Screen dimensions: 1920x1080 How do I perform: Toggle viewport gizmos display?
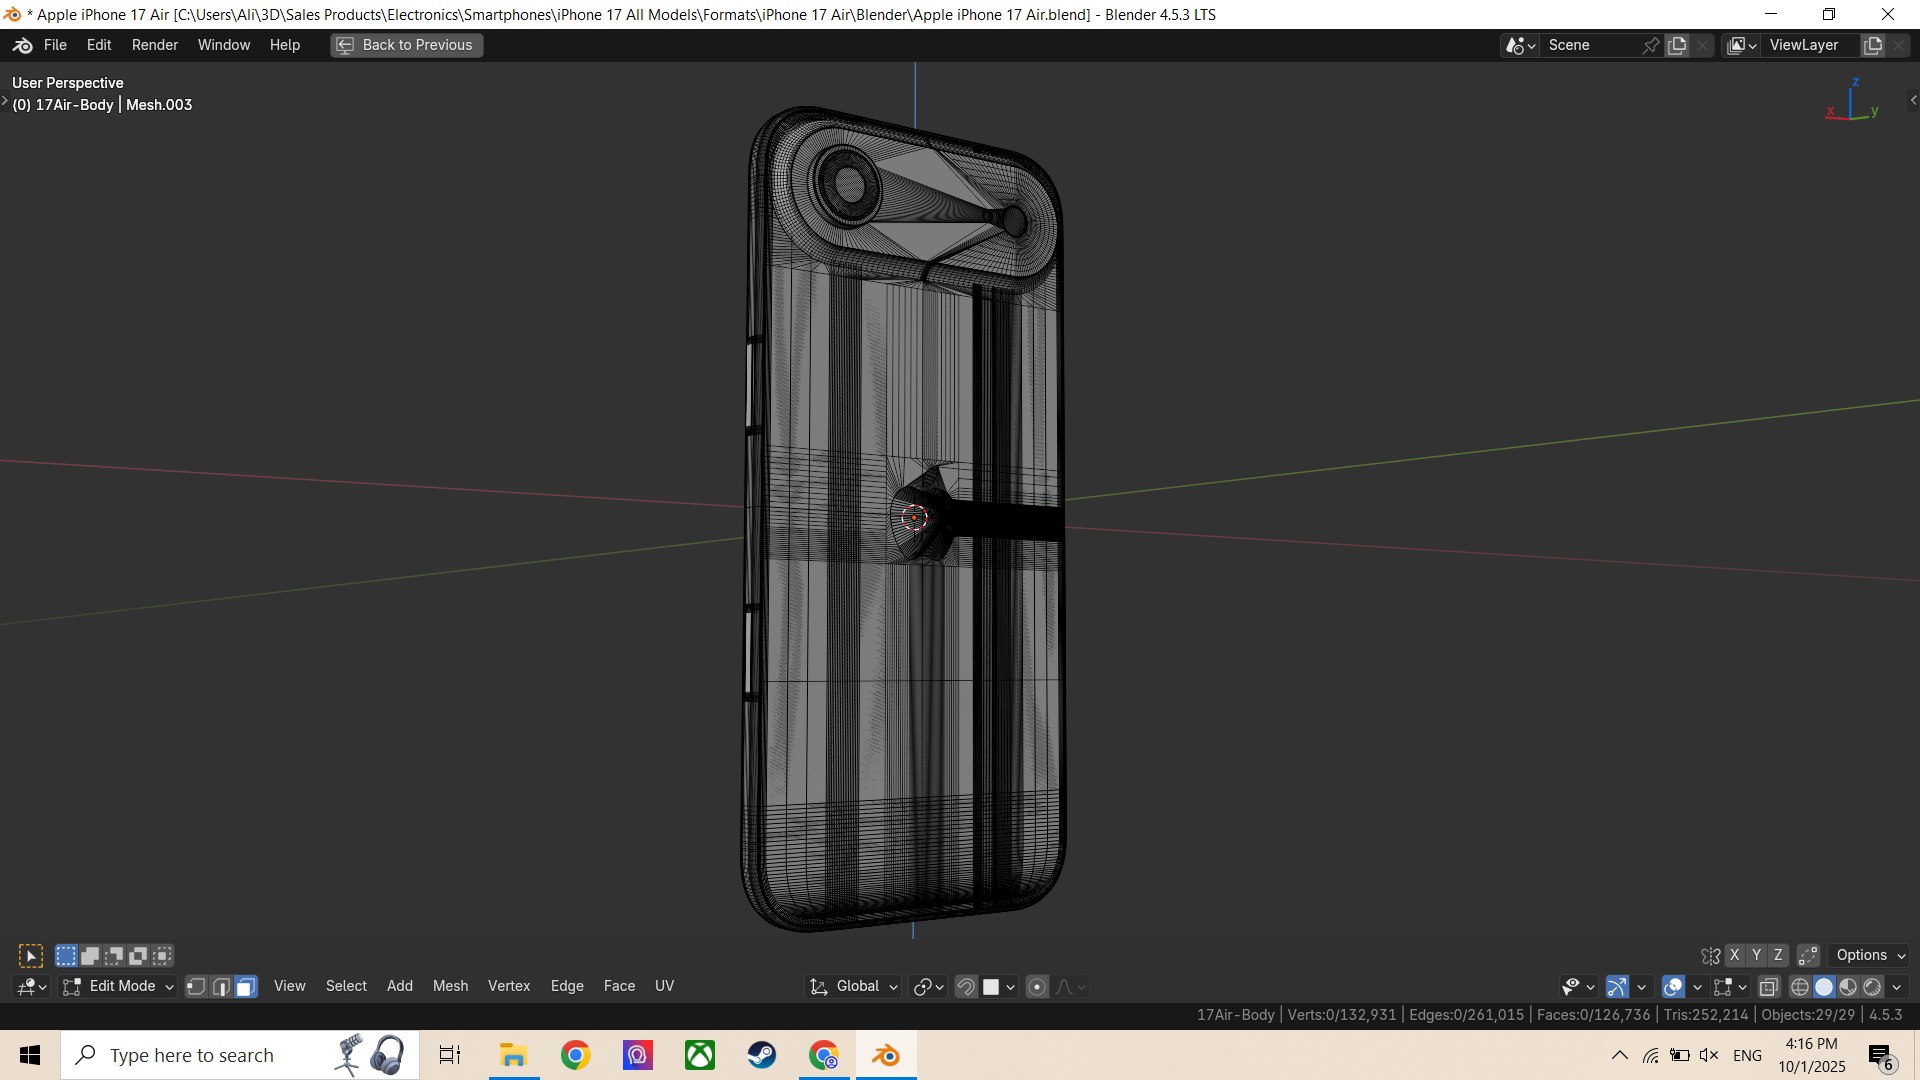1617,987
